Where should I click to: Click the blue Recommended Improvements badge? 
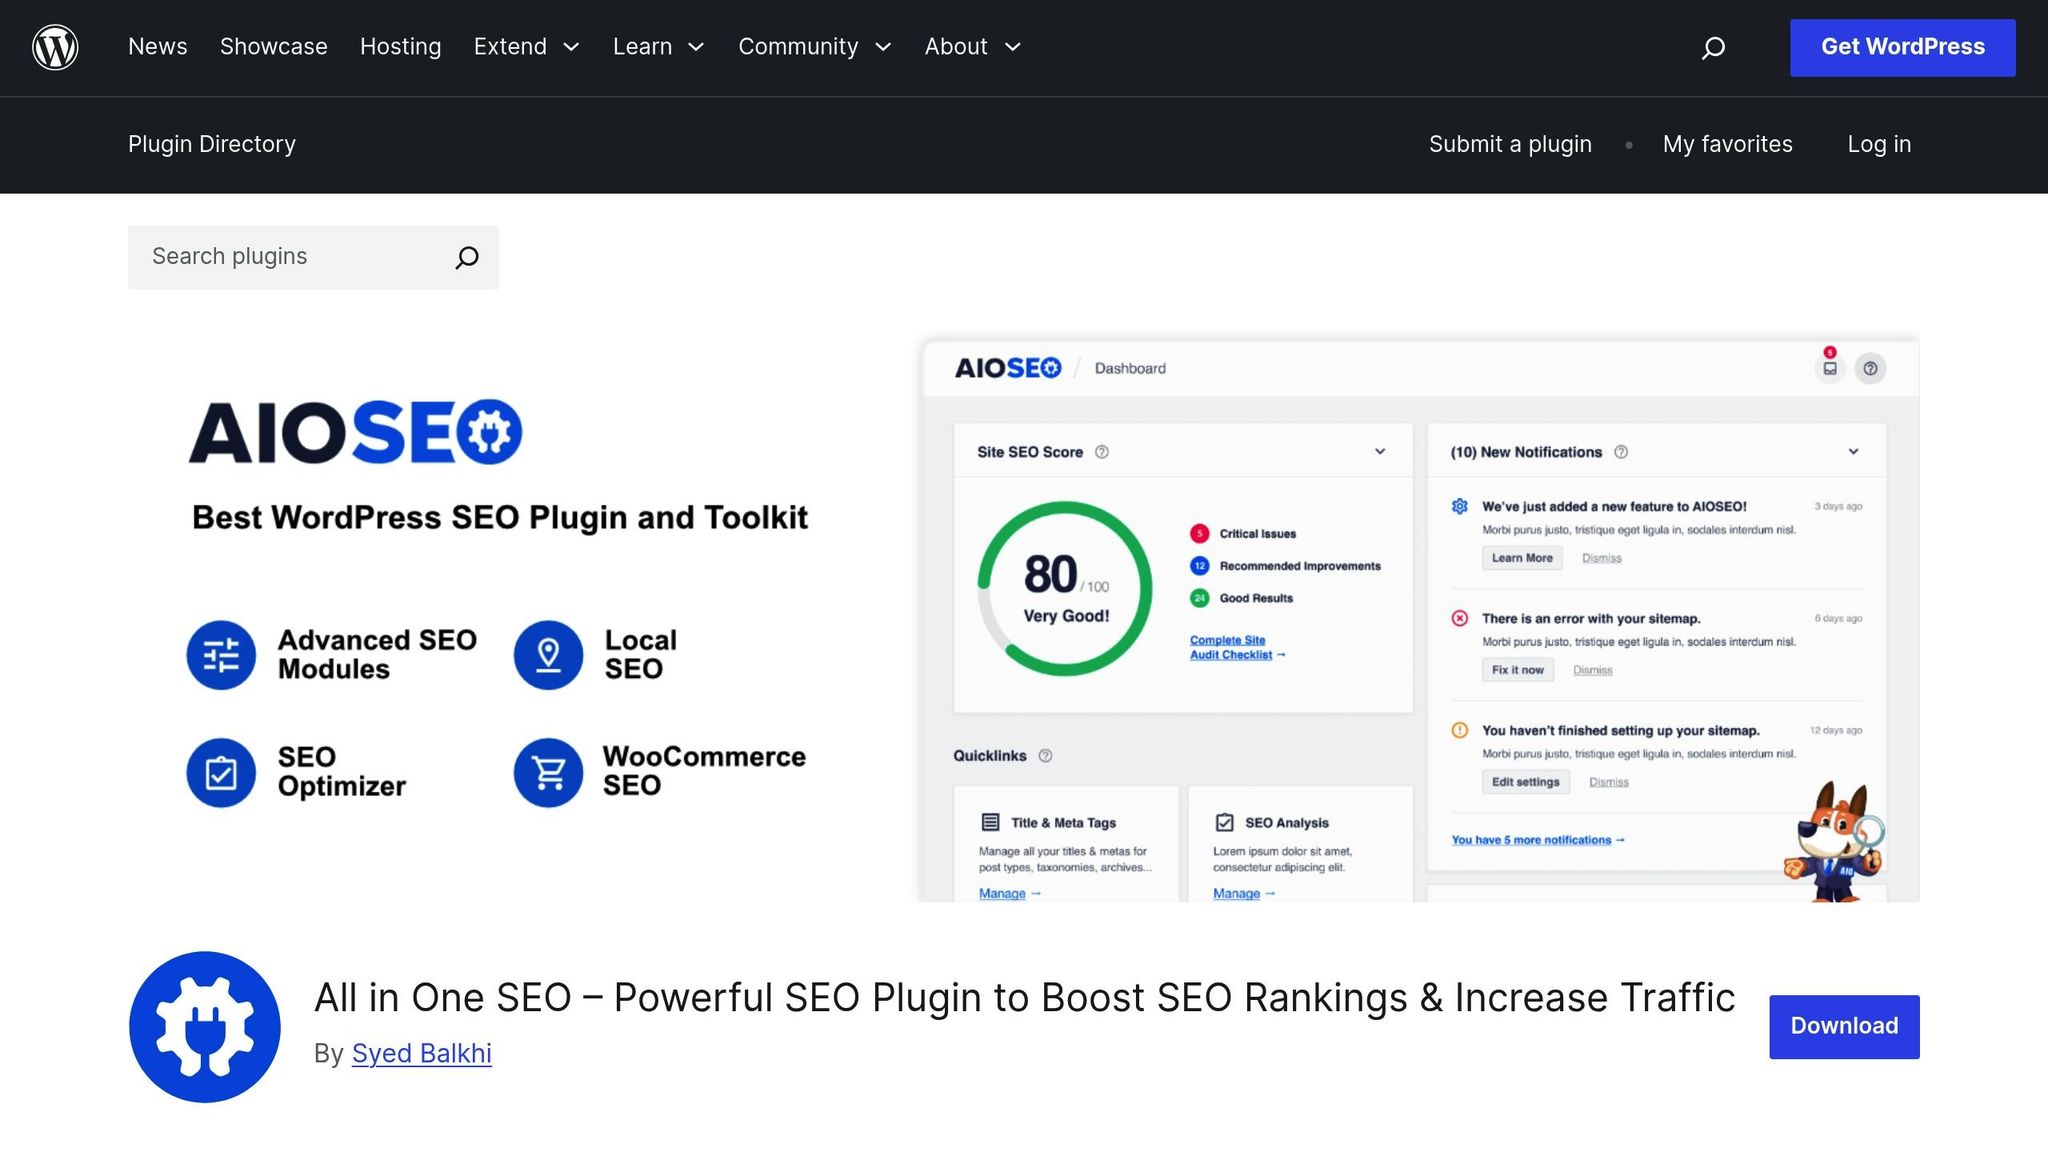[1199, 566]
